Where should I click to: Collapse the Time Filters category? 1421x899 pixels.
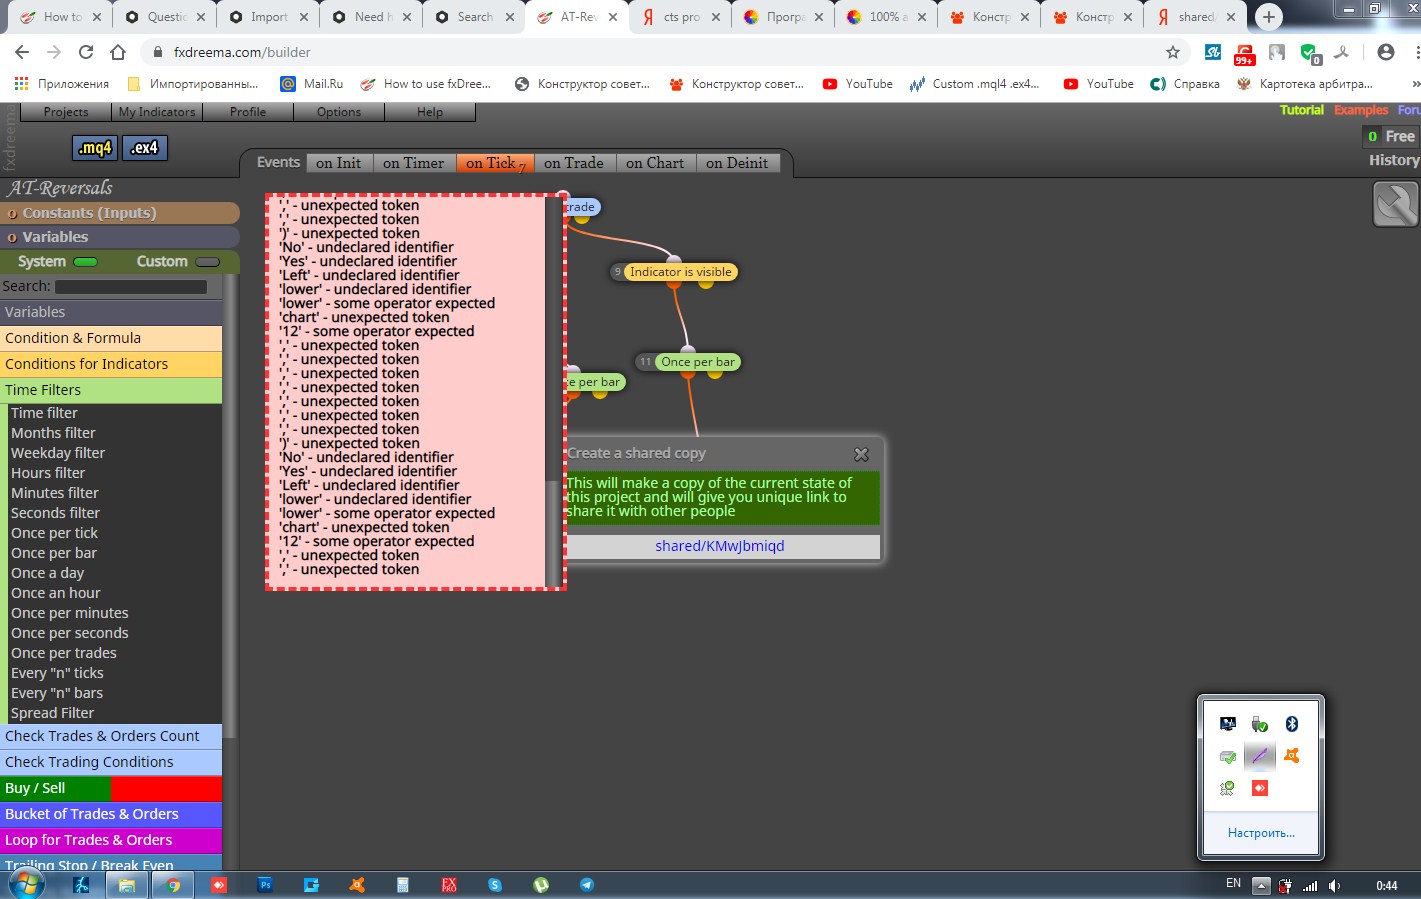[111, 390]
